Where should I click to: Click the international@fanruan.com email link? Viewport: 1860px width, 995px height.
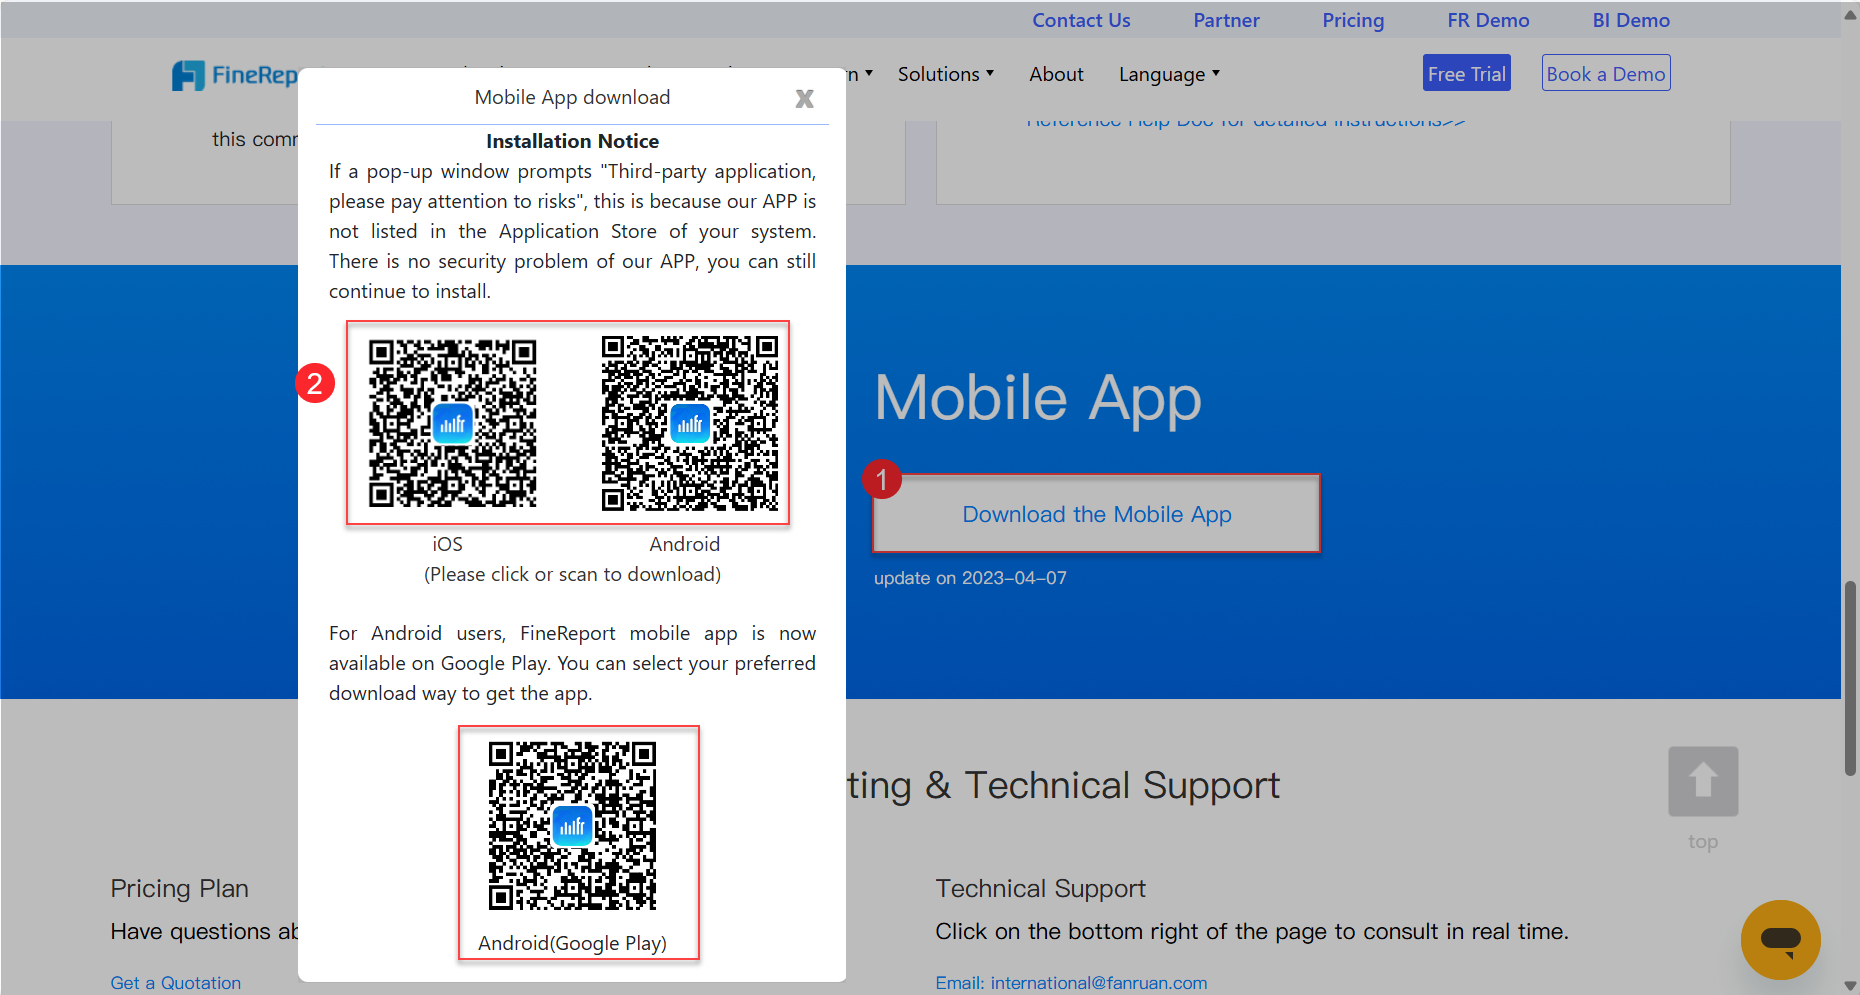point(1099,983)
